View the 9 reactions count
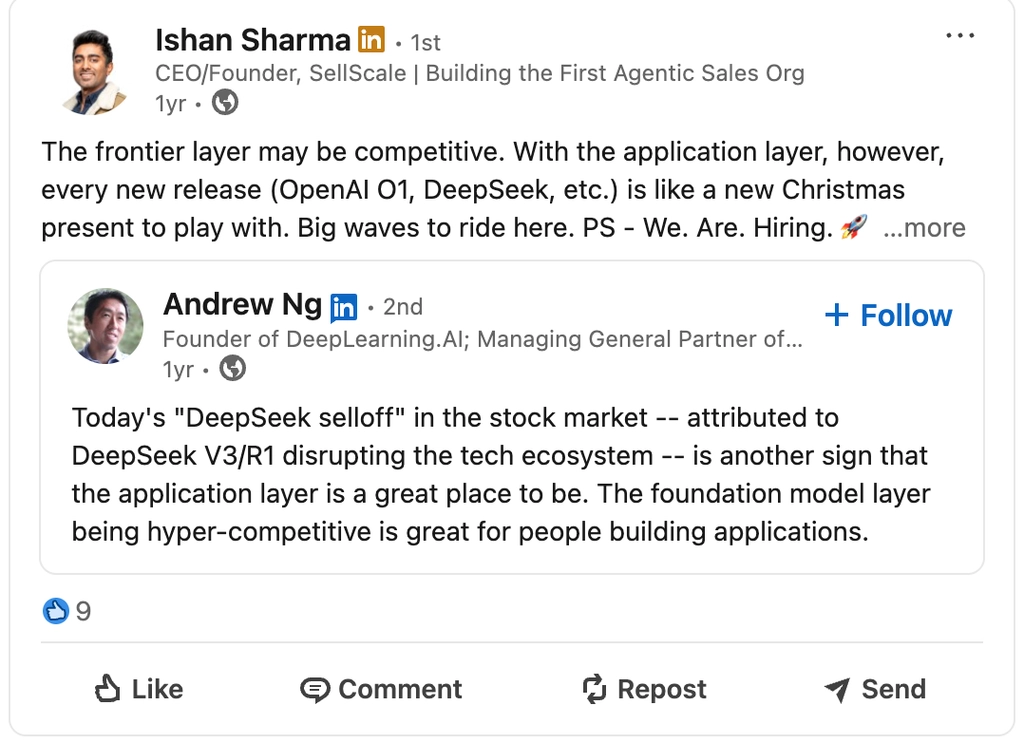 (83, 611)
